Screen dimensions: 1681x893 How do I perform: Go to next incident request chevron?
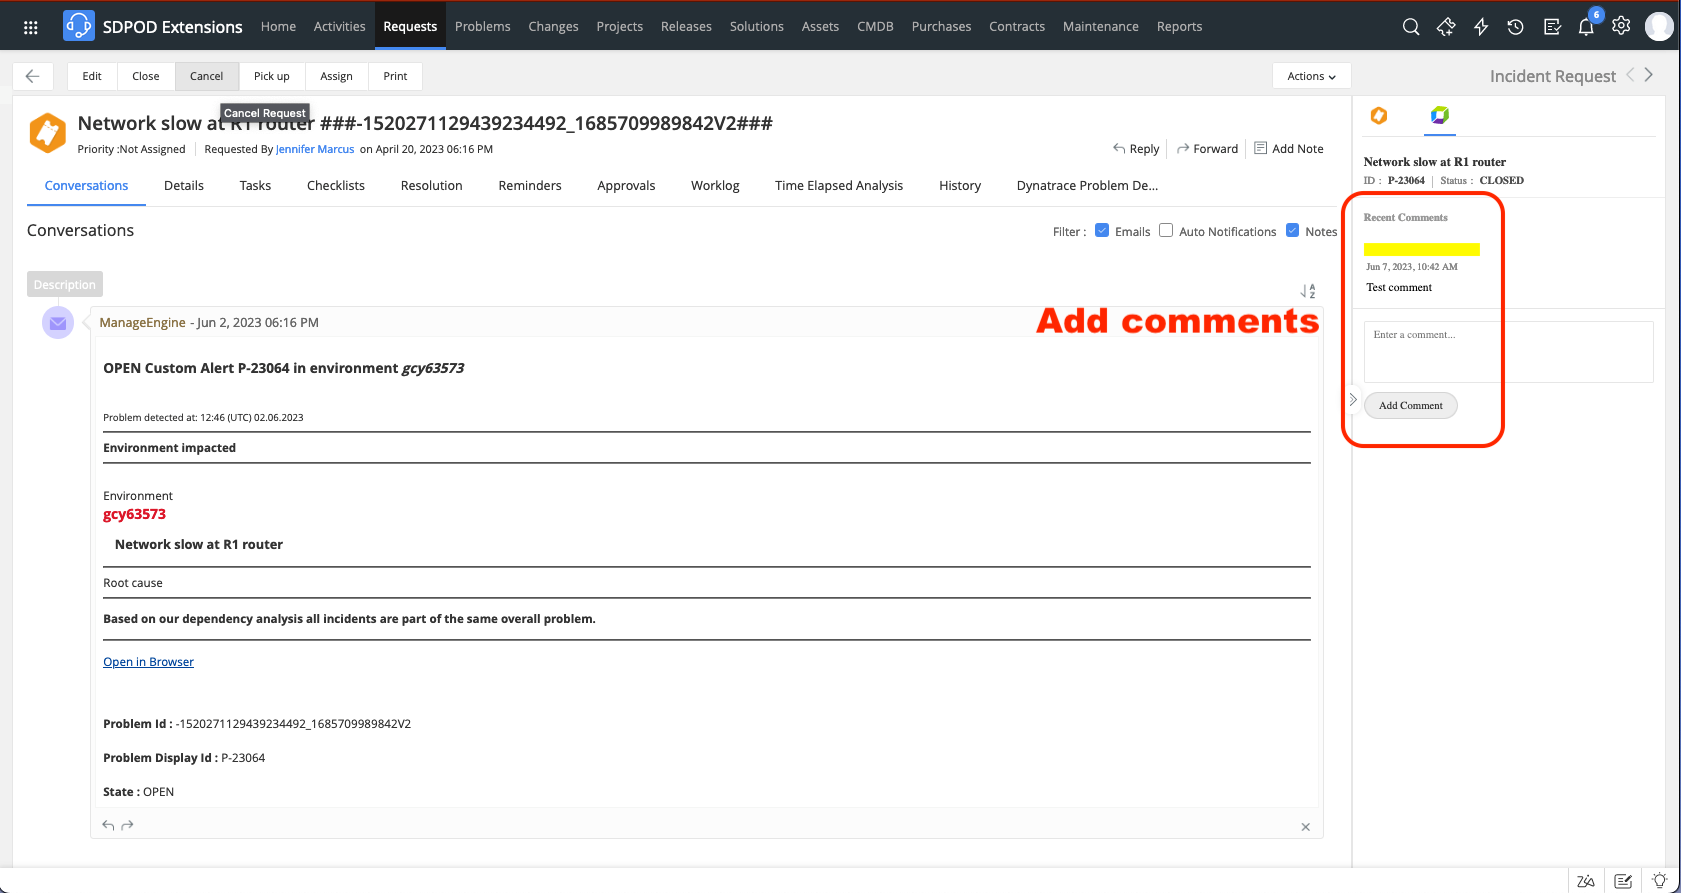1649,75
